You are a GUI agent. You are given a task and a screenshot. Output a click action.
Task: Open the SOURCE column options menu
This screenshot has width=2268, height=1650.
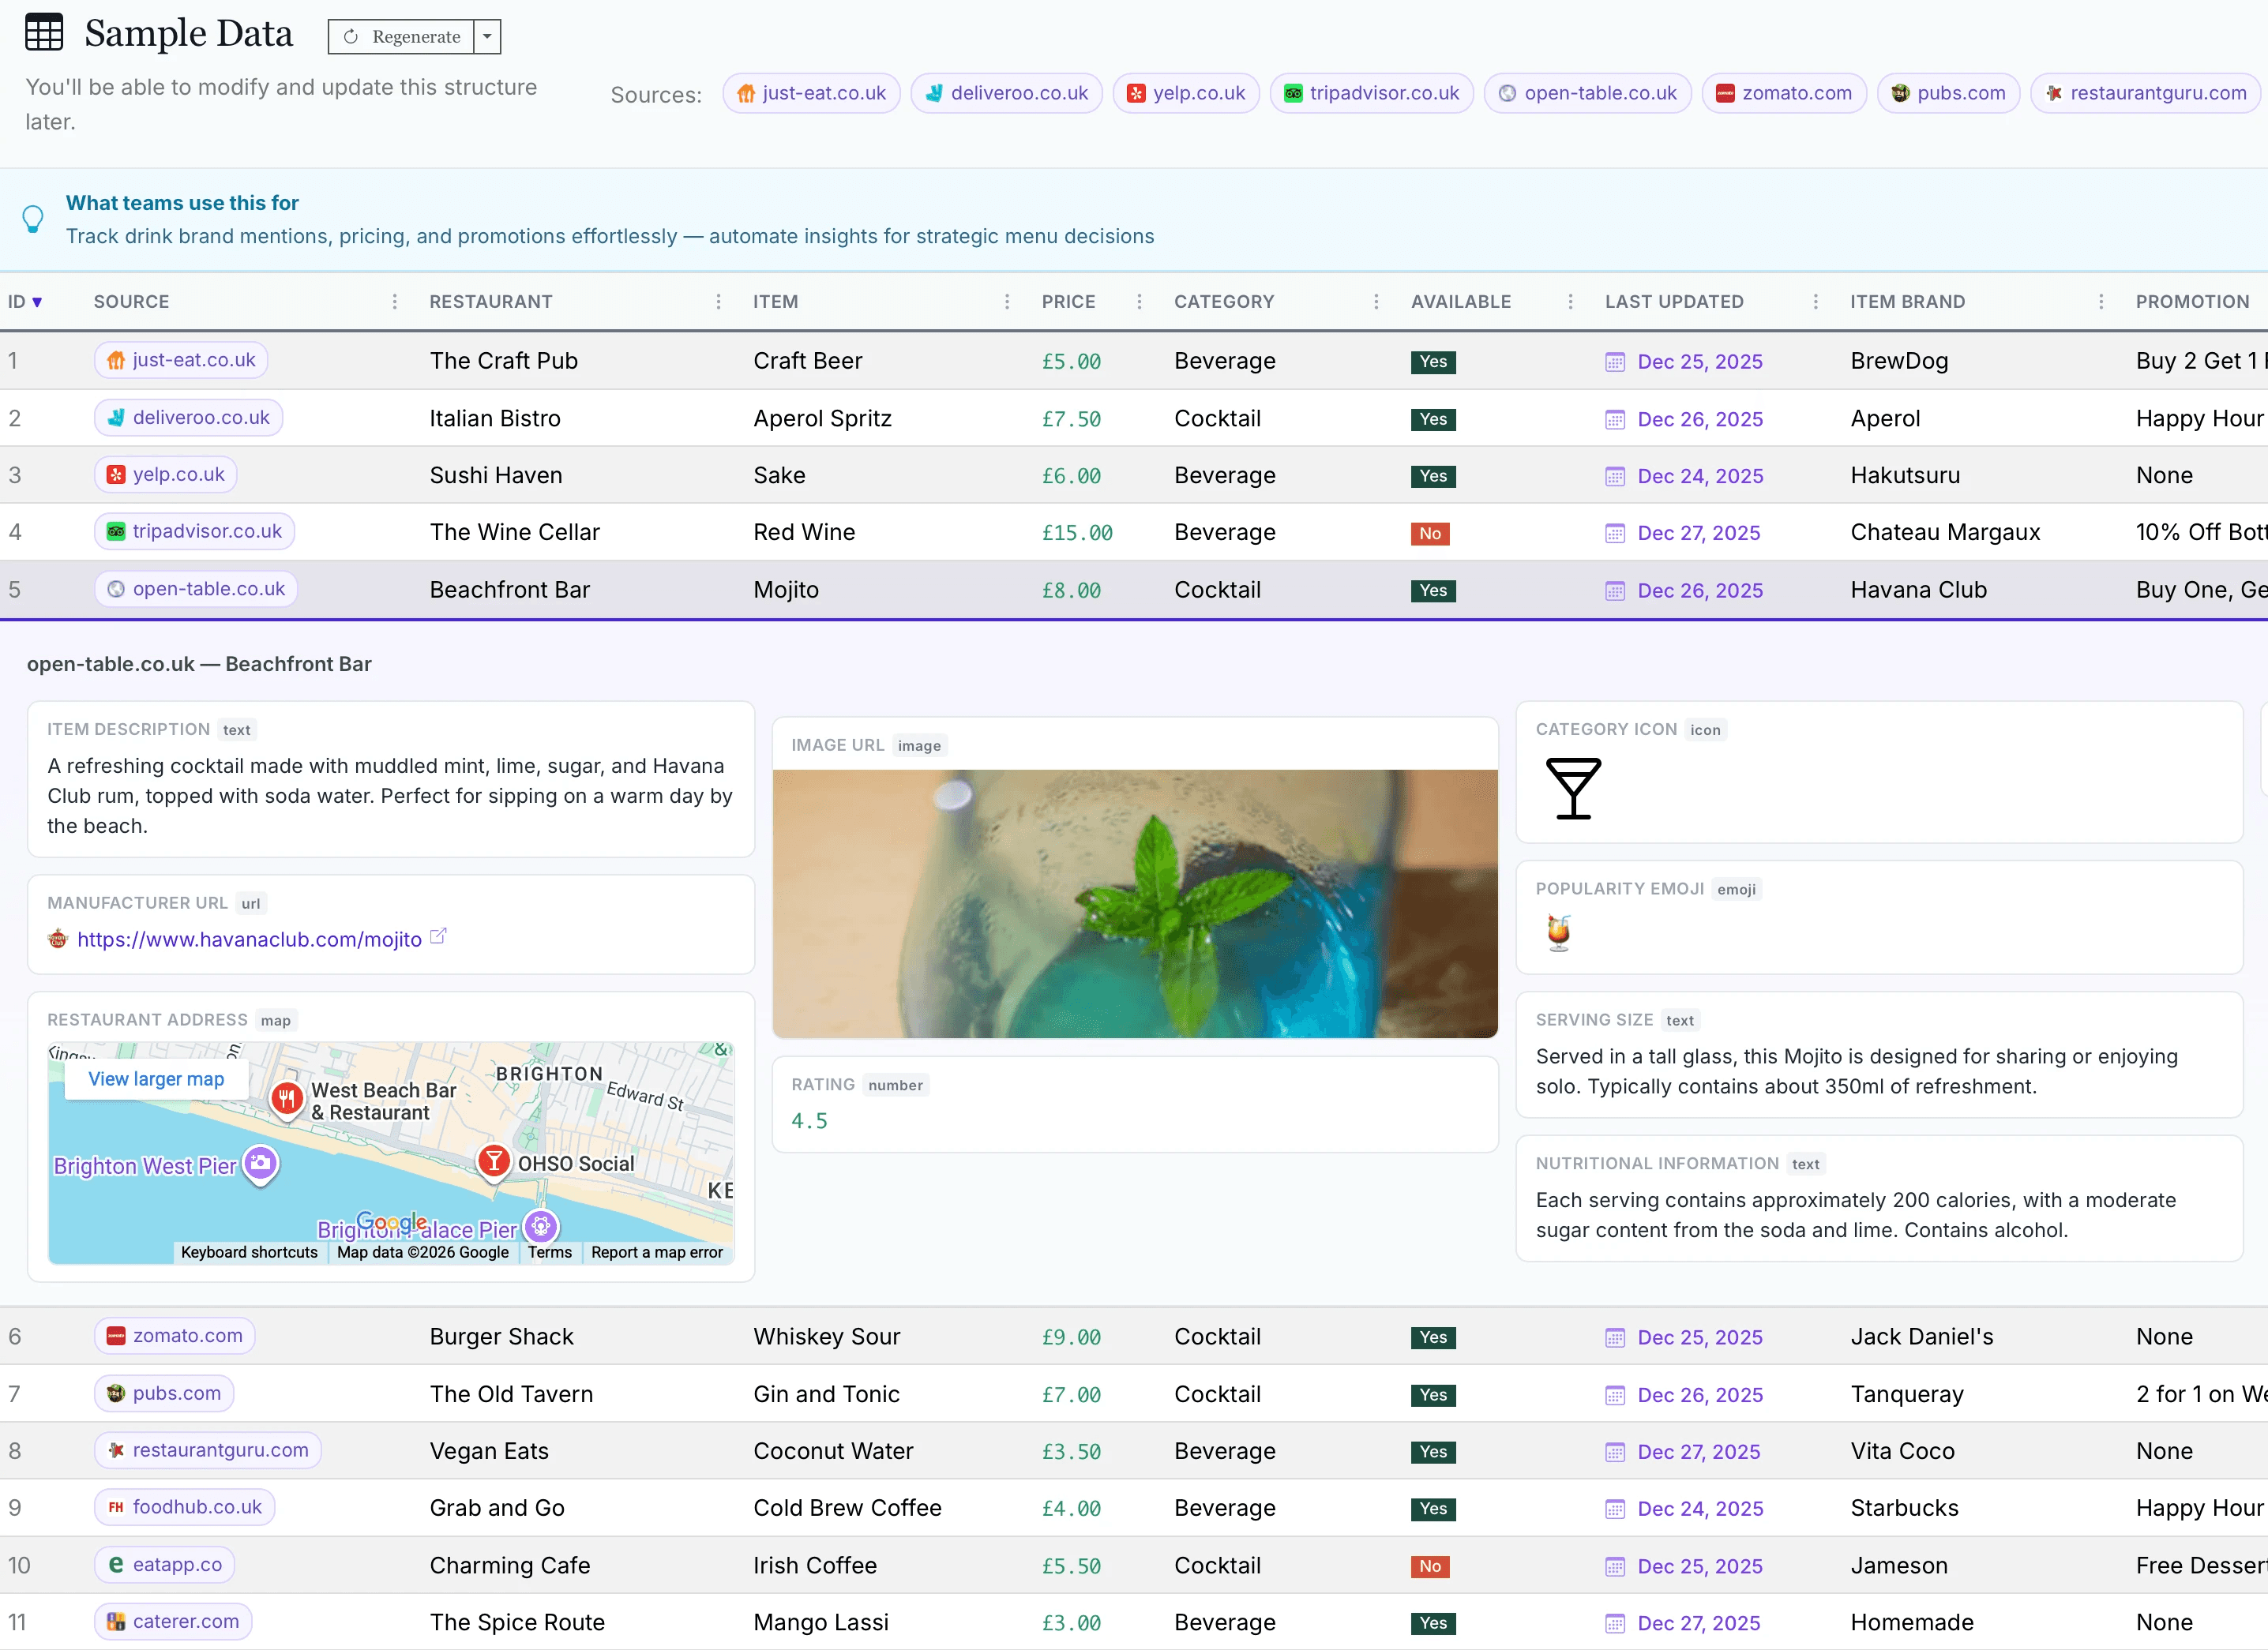point(394,302)
